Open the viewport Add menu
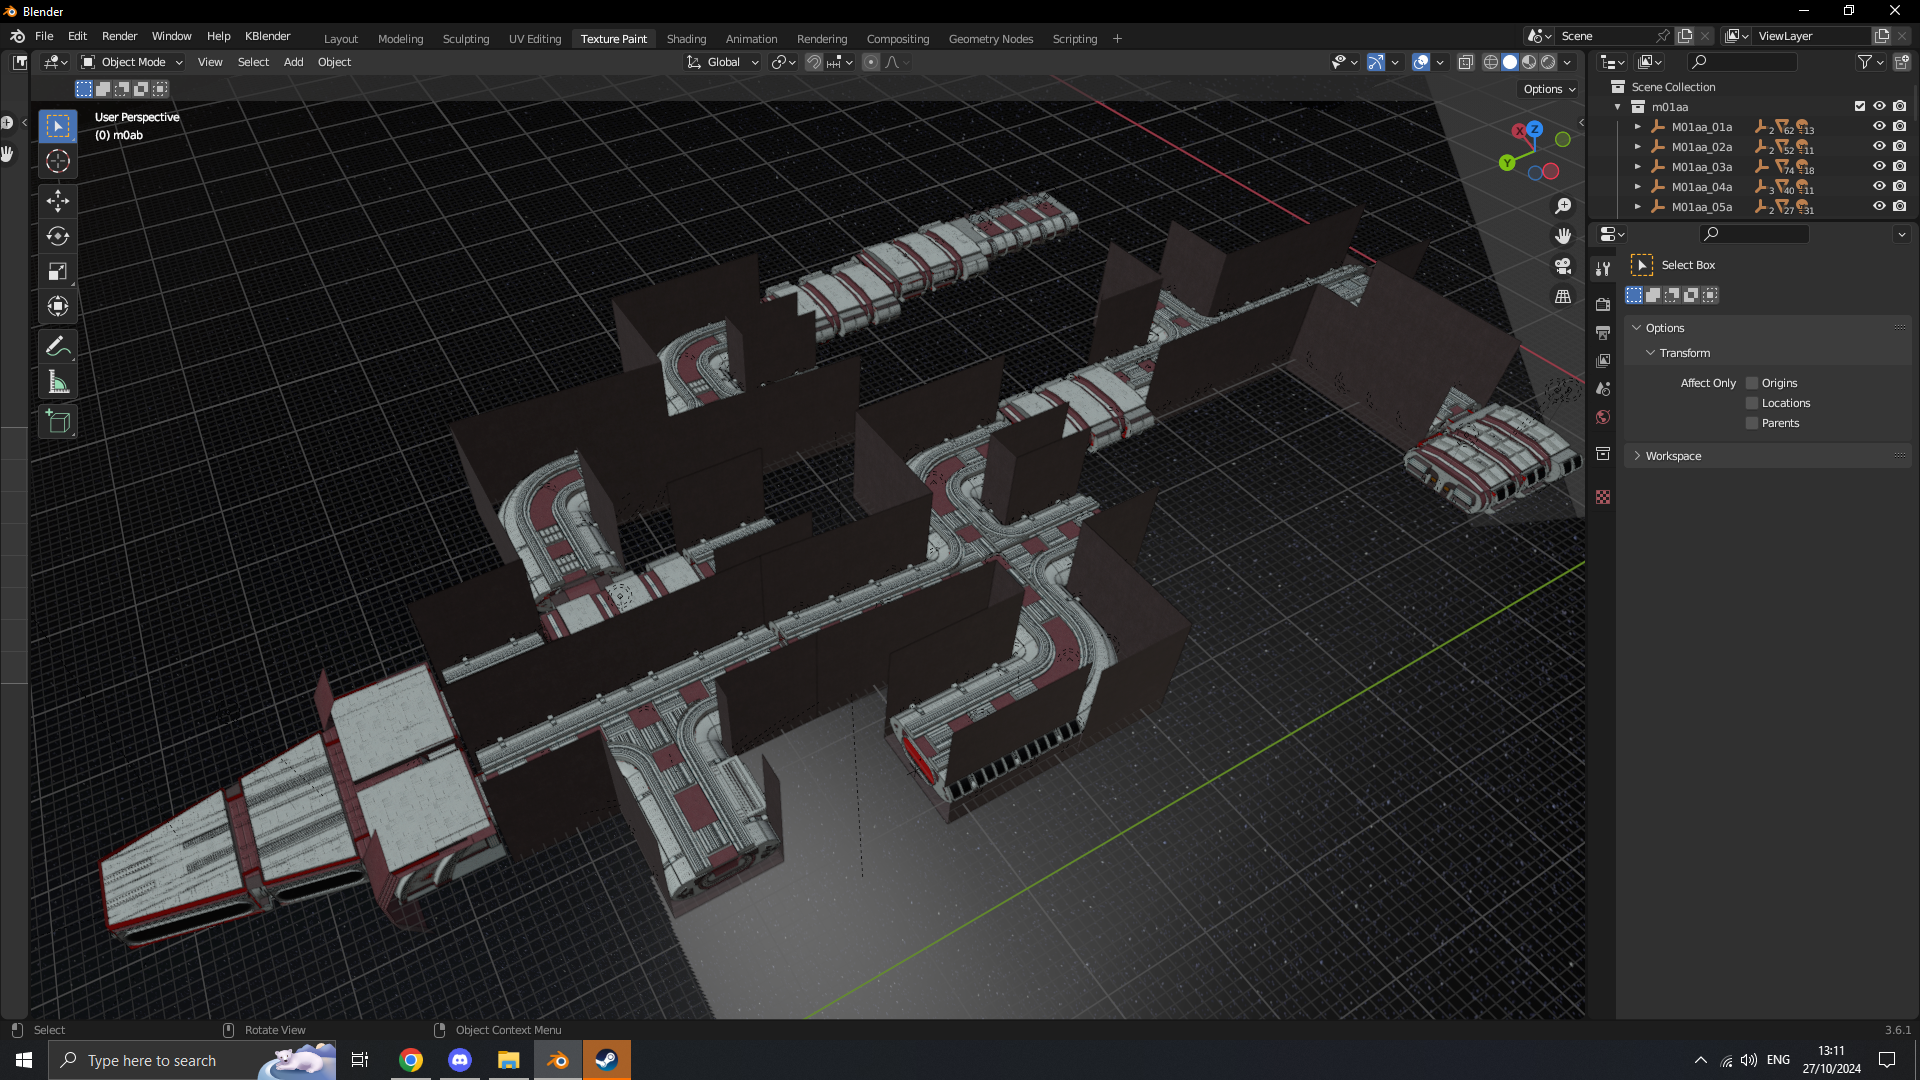 click(293, 62)
